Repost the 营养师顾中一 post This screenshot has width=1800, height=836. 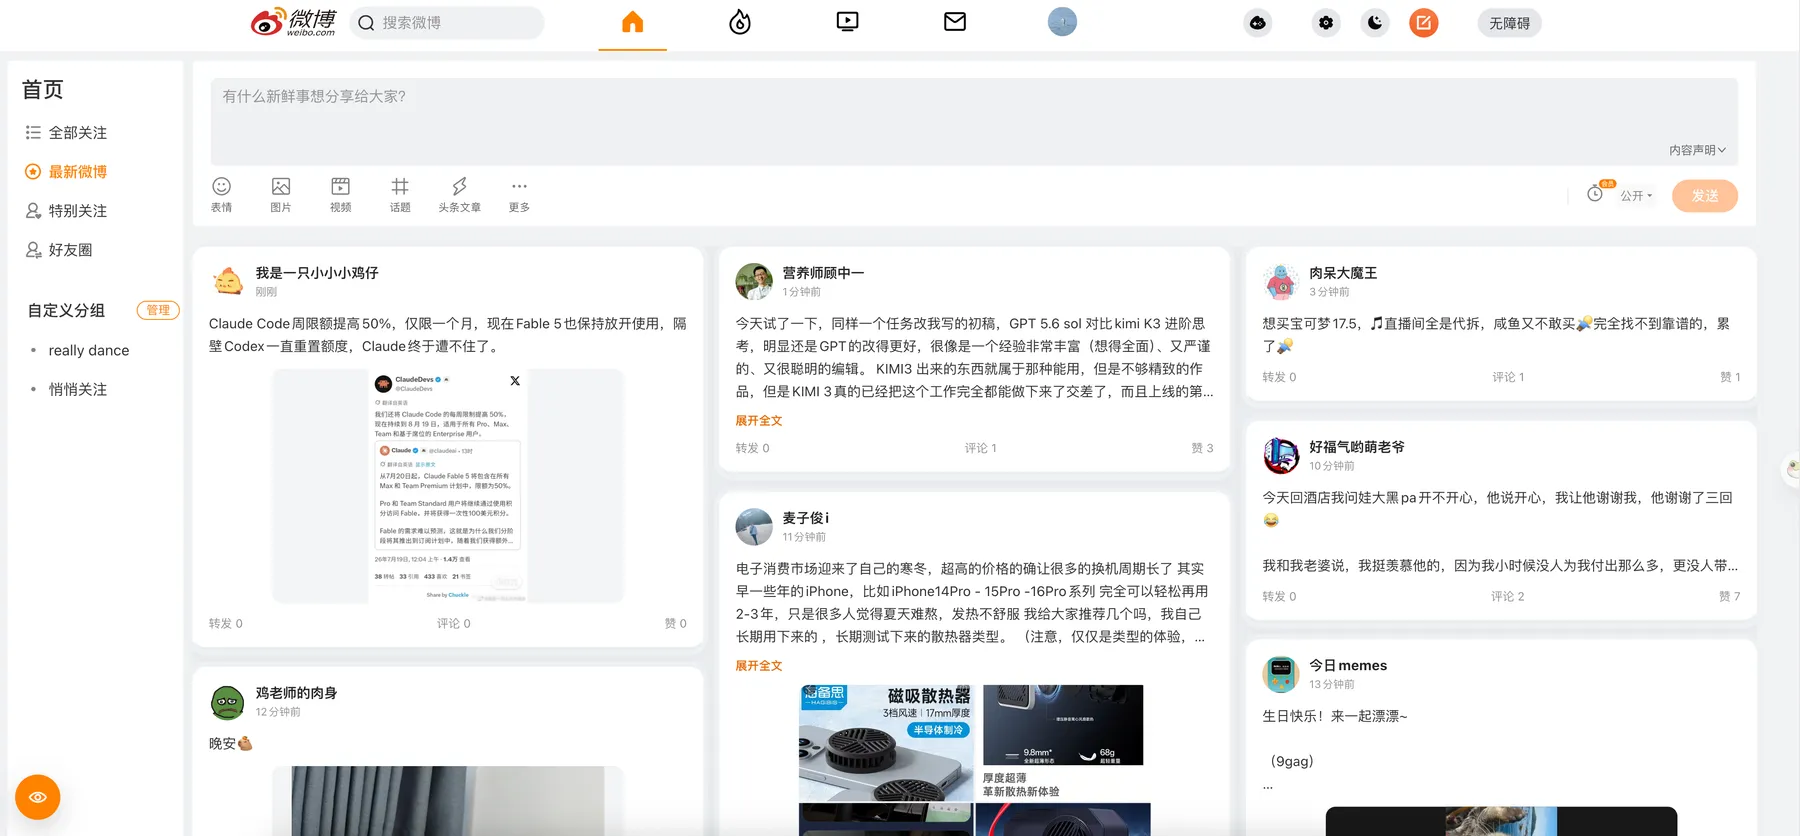coord(753,448)
